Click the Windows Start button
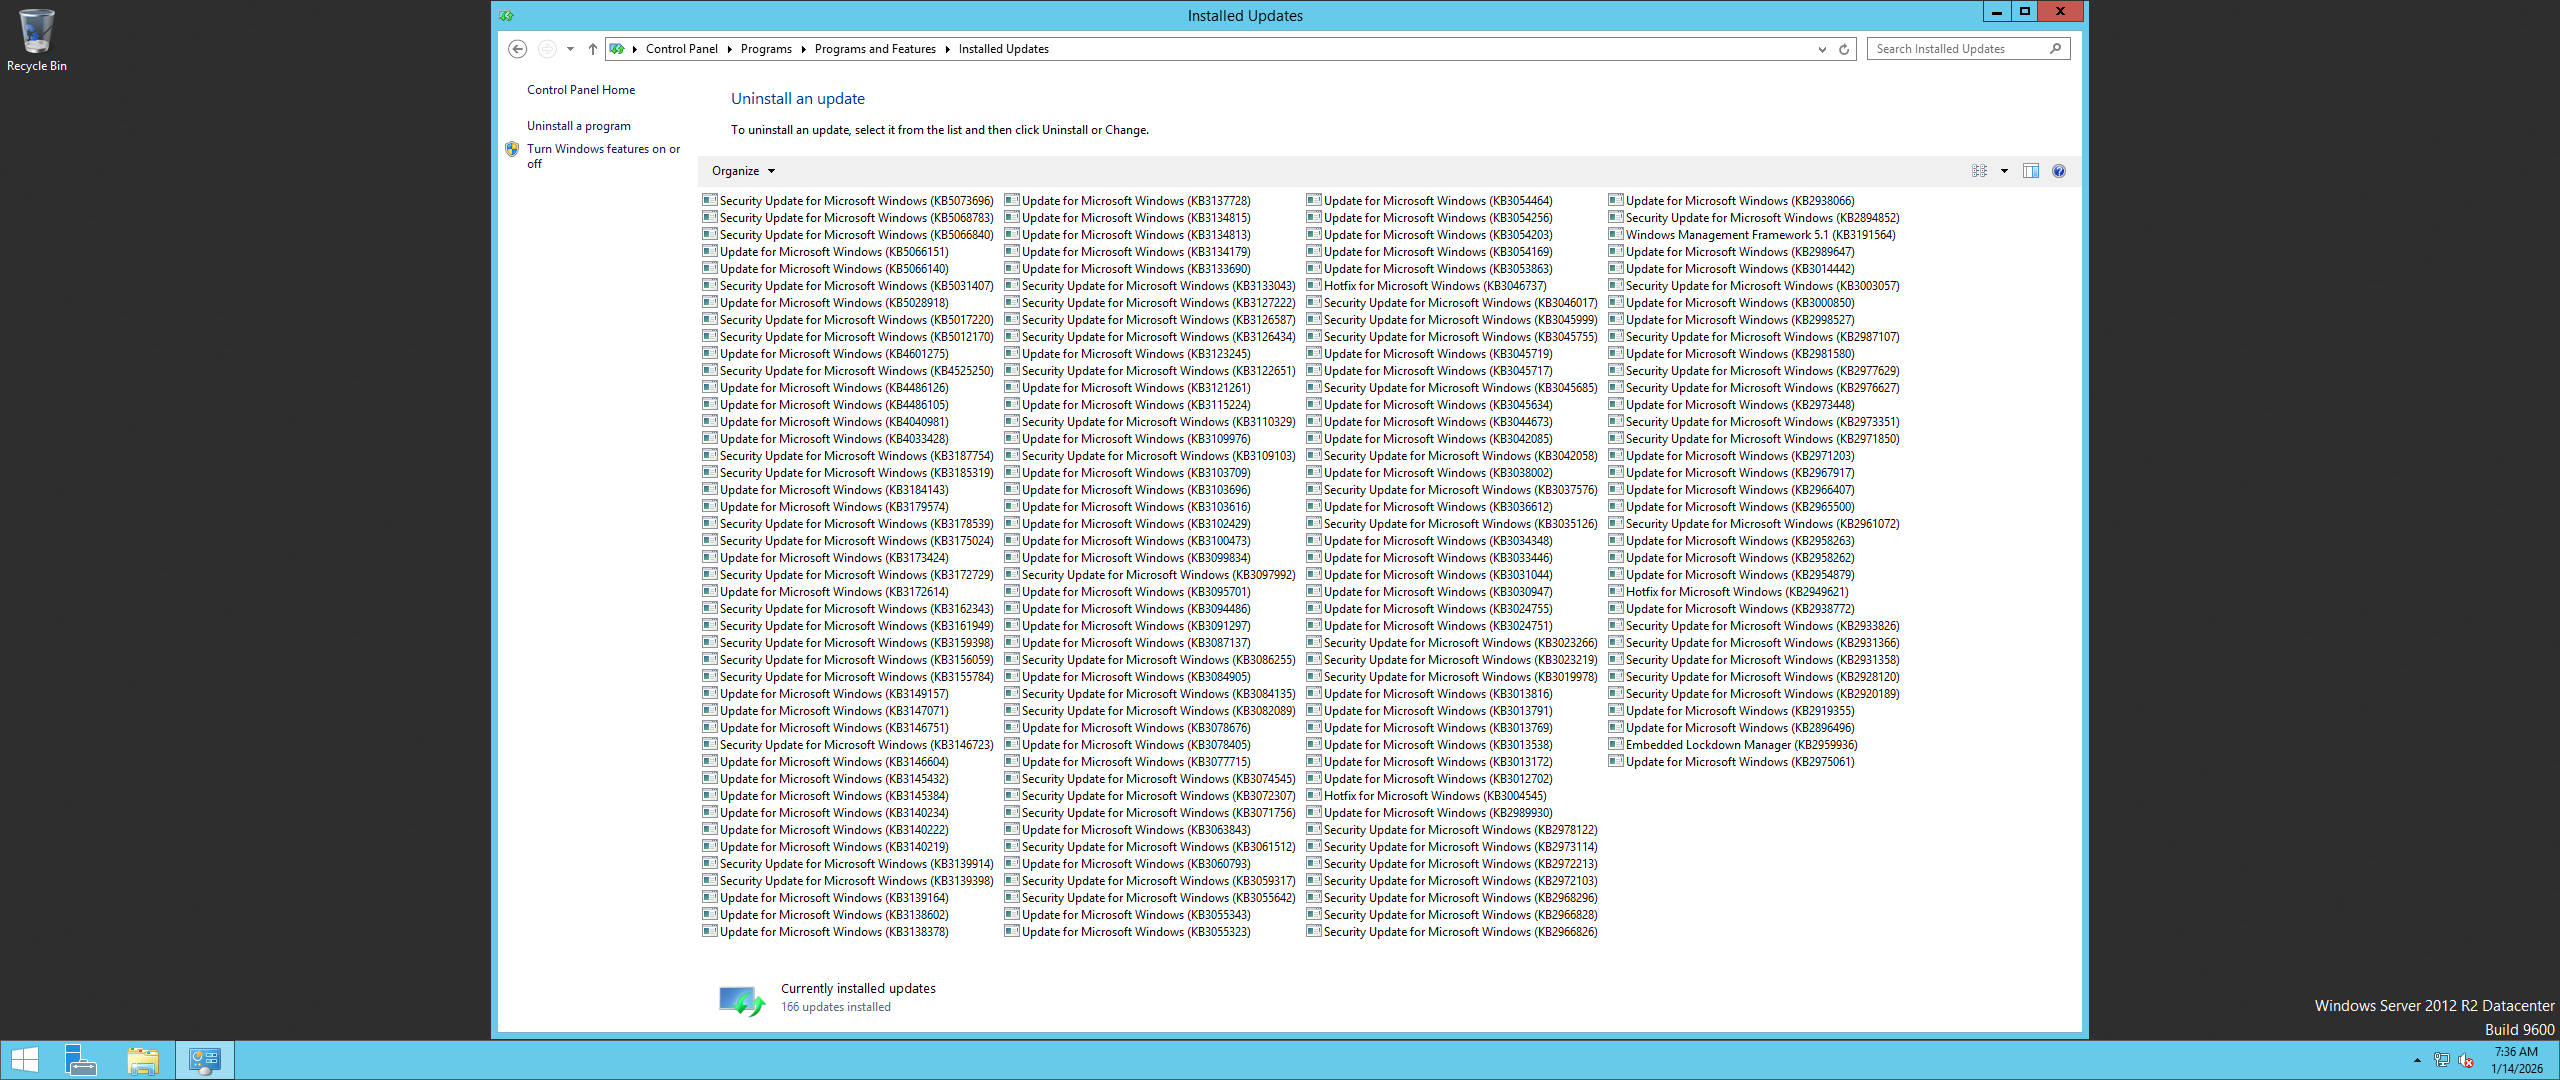2560x1080 pixels. click(x=24, y=1060)
